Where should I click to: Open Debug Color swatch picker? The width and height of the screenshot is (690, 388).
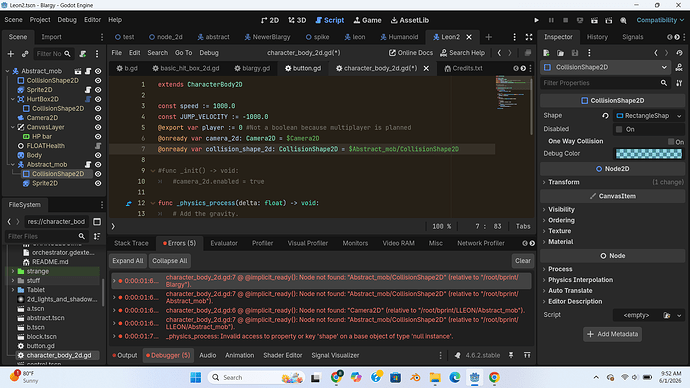click(649, 154)
